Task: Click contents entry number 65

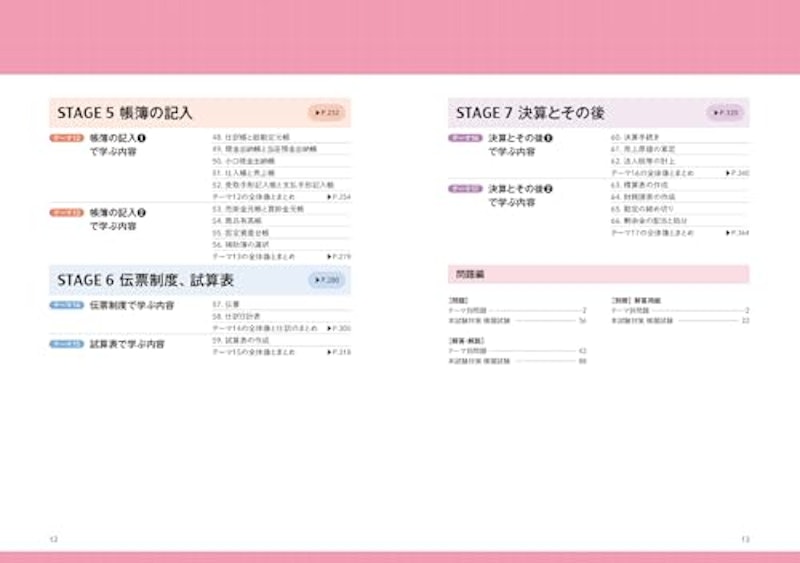Action: [x=642, y=209]
